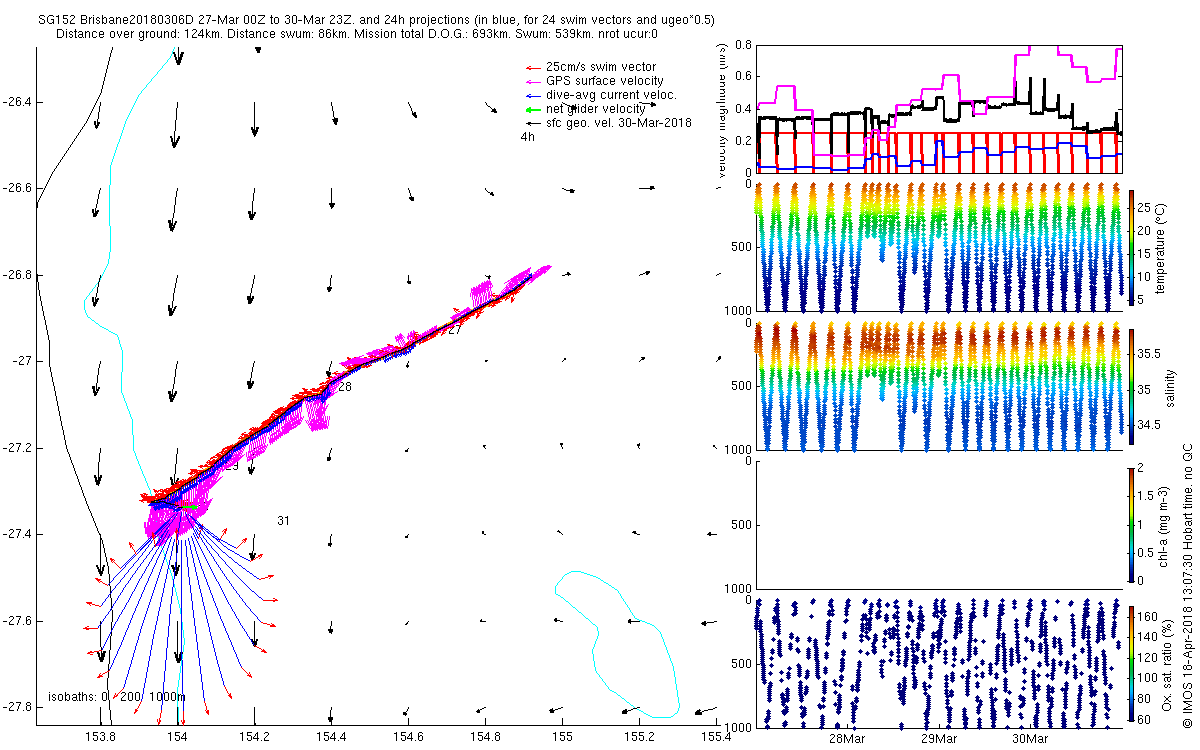This screenshot has height=750, width=1200.
Task: Click the 155.2 longitude tick label
Action: coord(638,736)
